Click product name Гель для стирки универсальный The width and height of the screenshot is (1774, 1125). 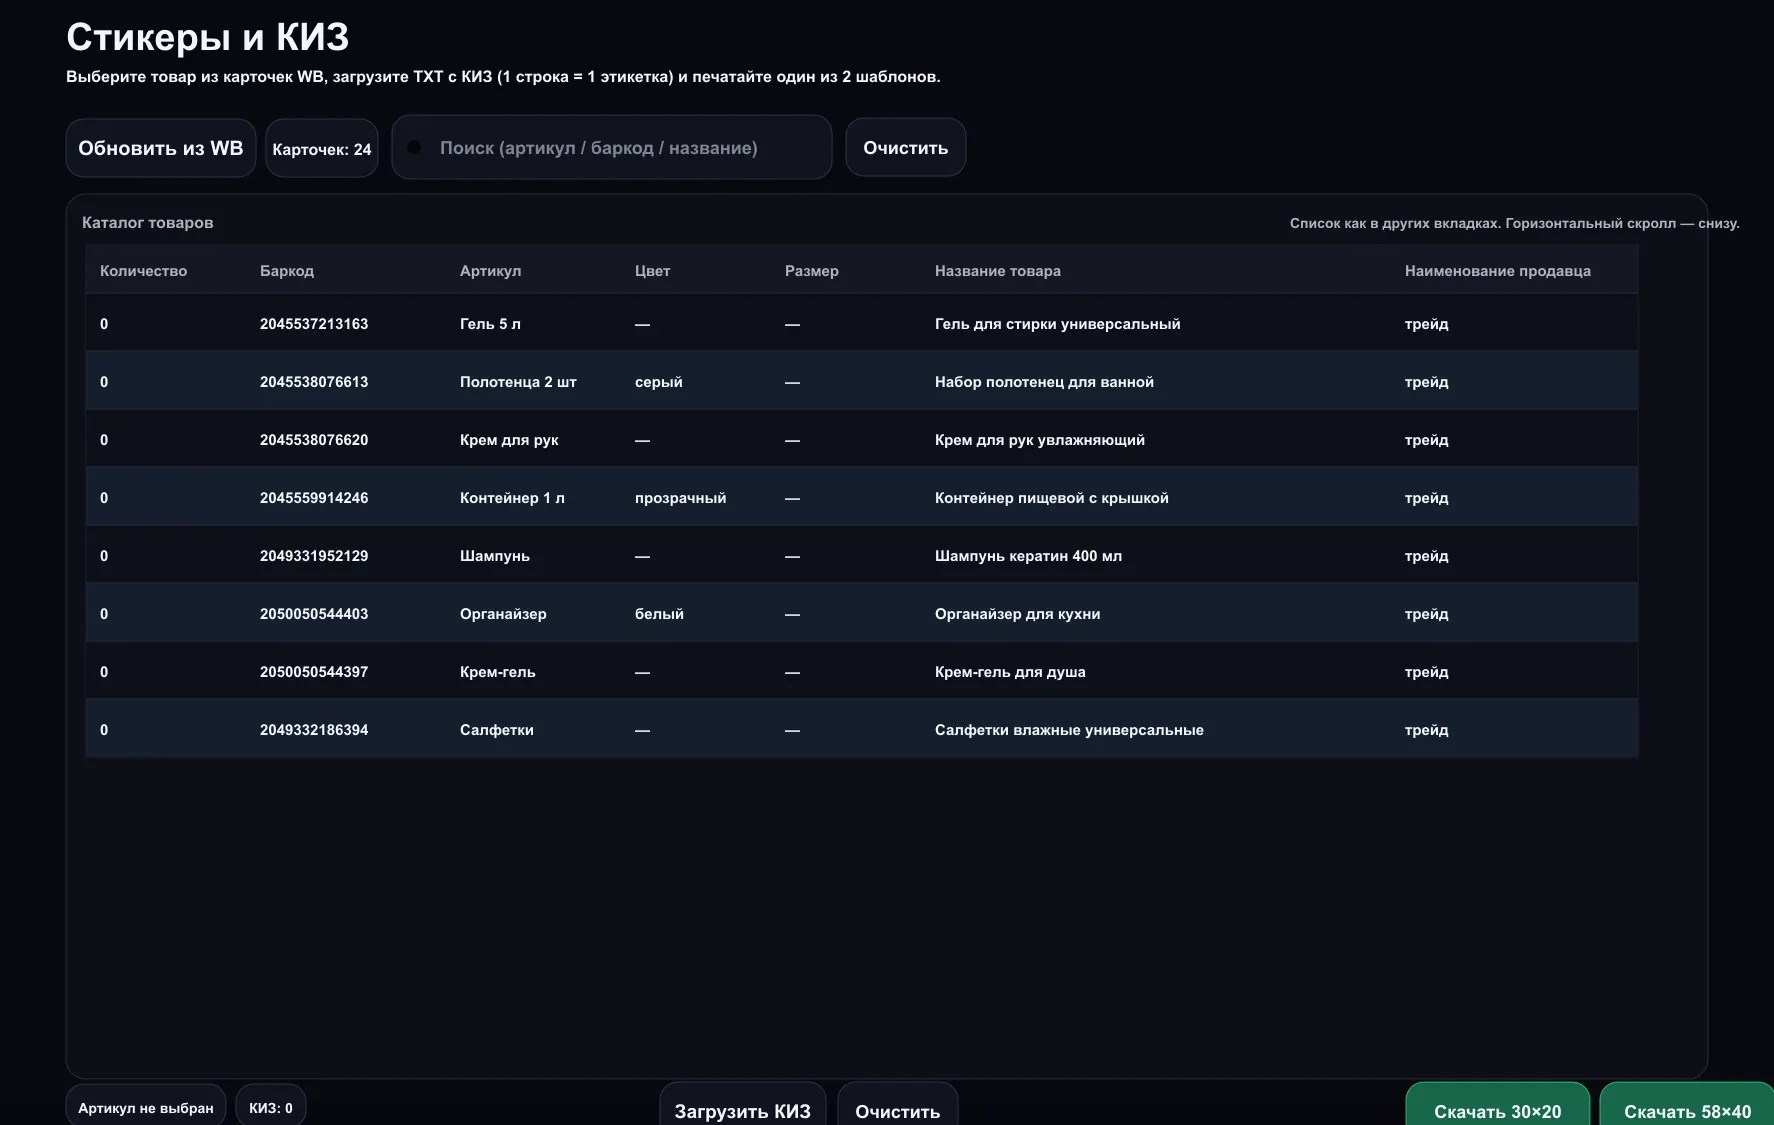(x=1058, y=324)
